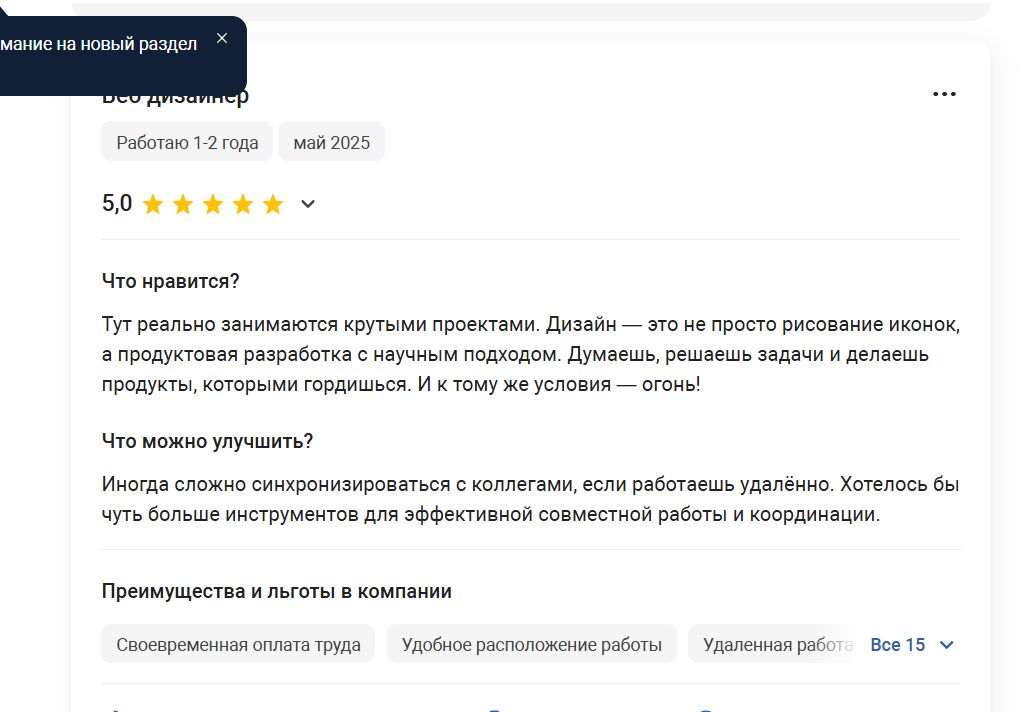Viewport: 1036px width, 712px height.
Task: Click the Преимущества и льготы в компании heading
Action: [277, 591]
